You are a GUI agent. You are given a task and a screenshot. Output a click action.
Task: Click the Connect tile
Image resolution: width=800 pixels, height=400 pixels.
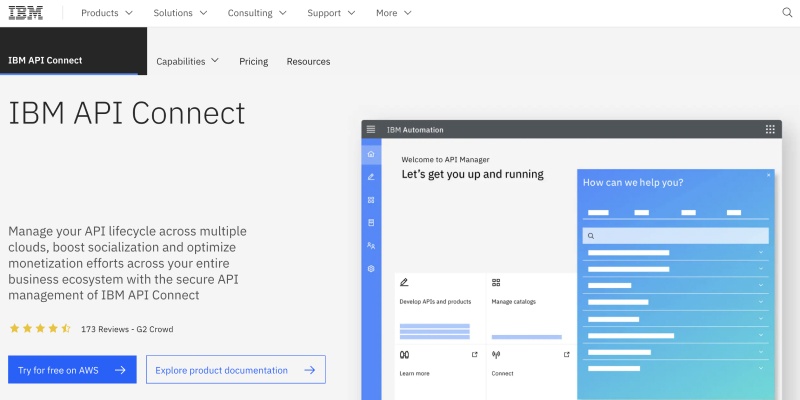pyautogui.click(x=532, y=372)
